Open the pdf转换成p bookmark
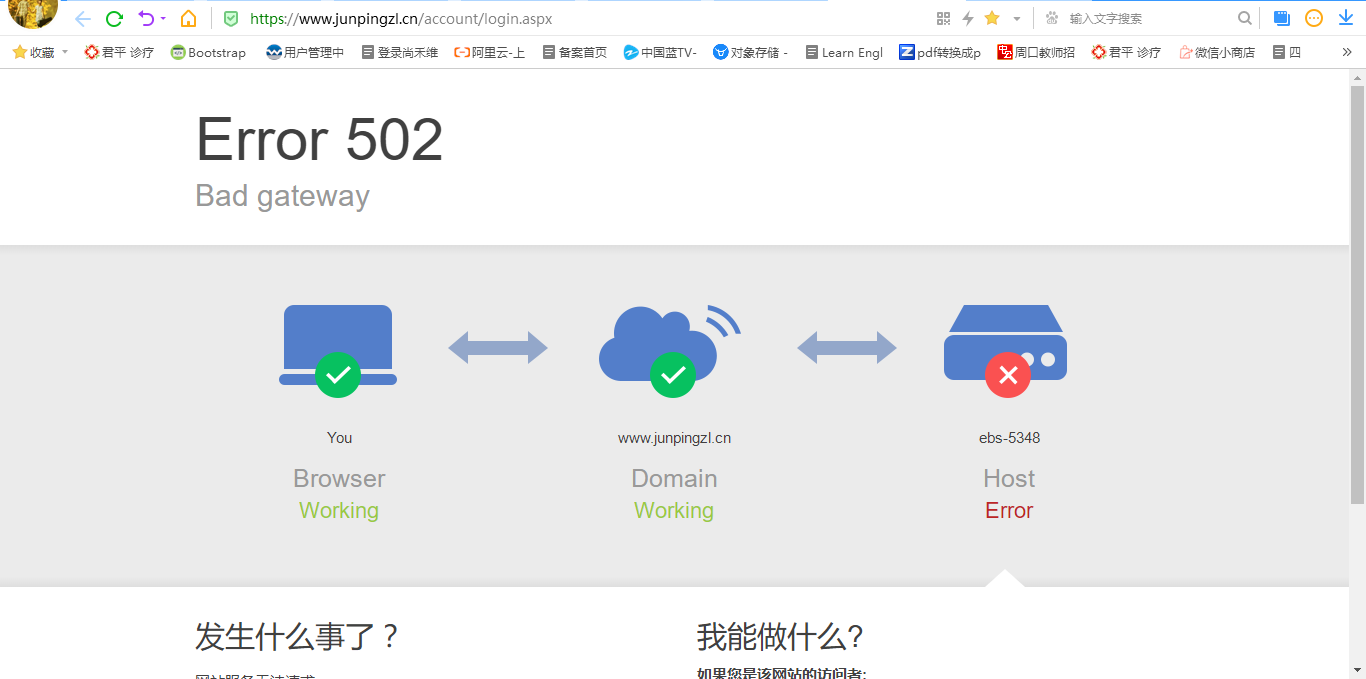1366x679 pixels. tap(940, 52)
